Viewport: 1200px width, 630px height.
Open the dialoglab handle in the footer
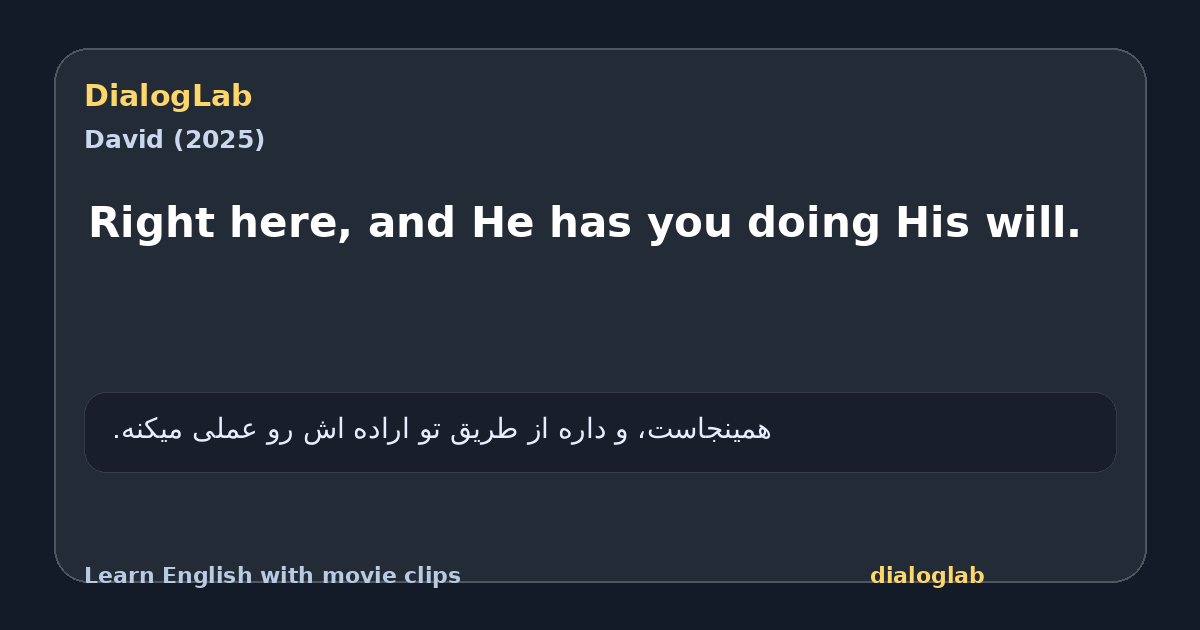pos(927,576)
